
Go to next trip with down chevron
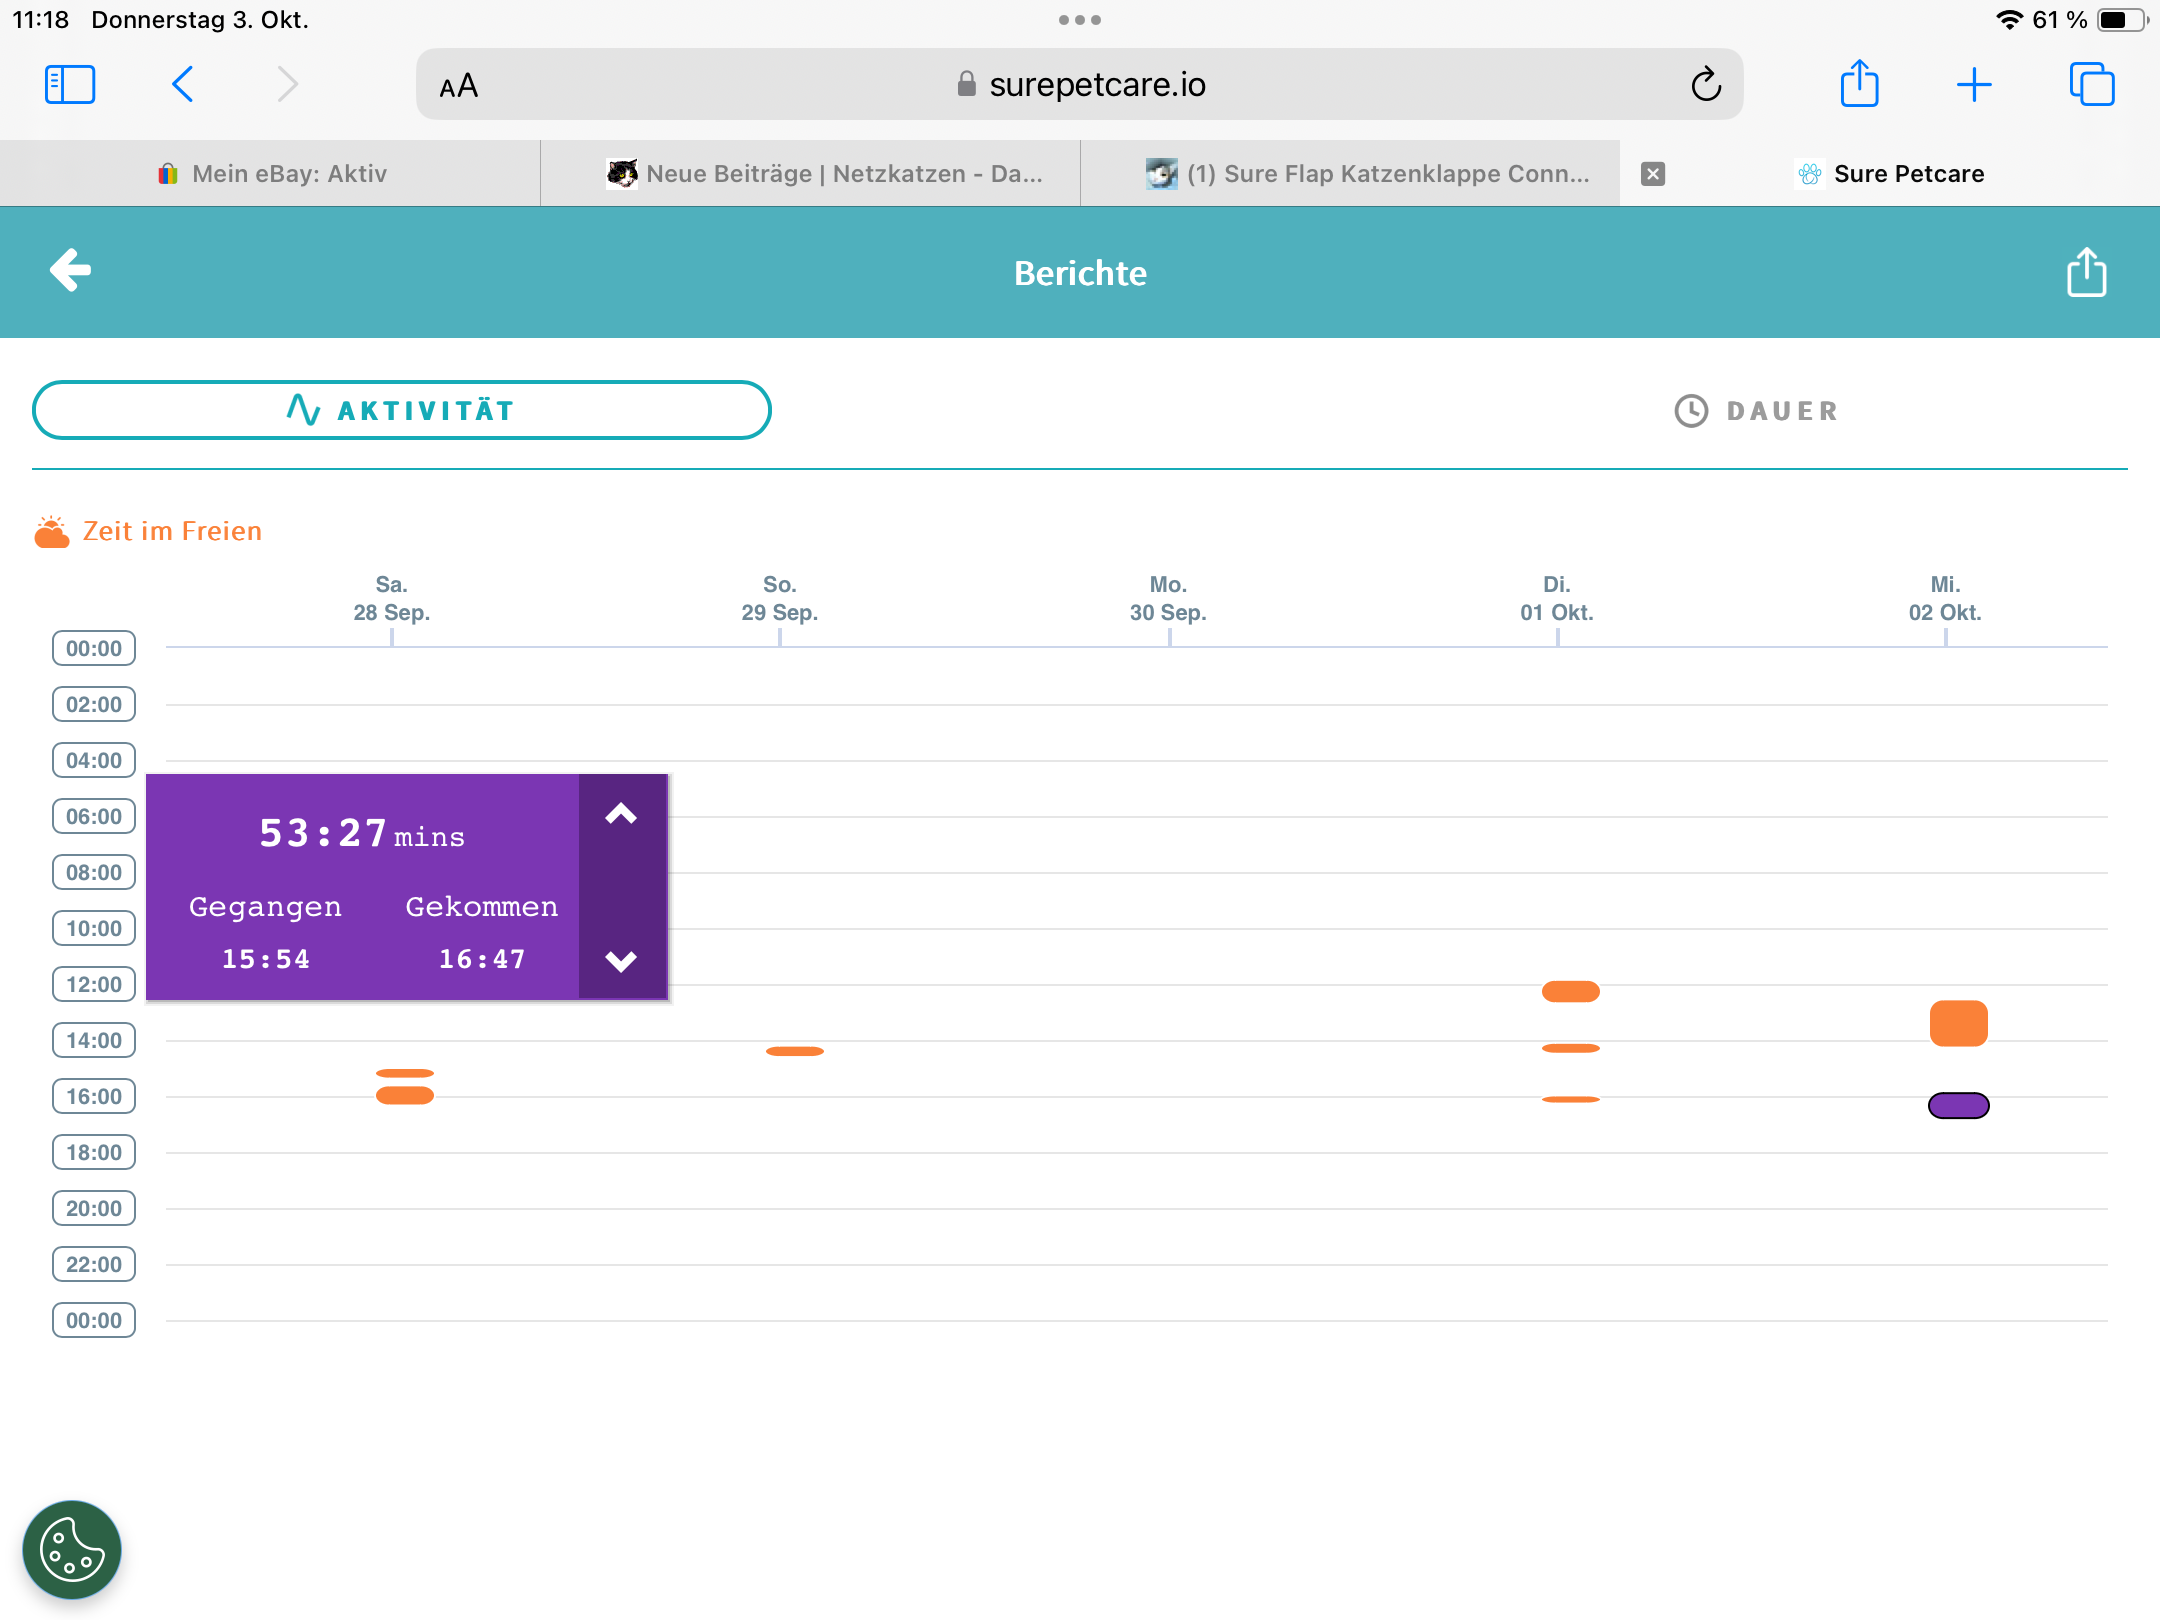621,961
